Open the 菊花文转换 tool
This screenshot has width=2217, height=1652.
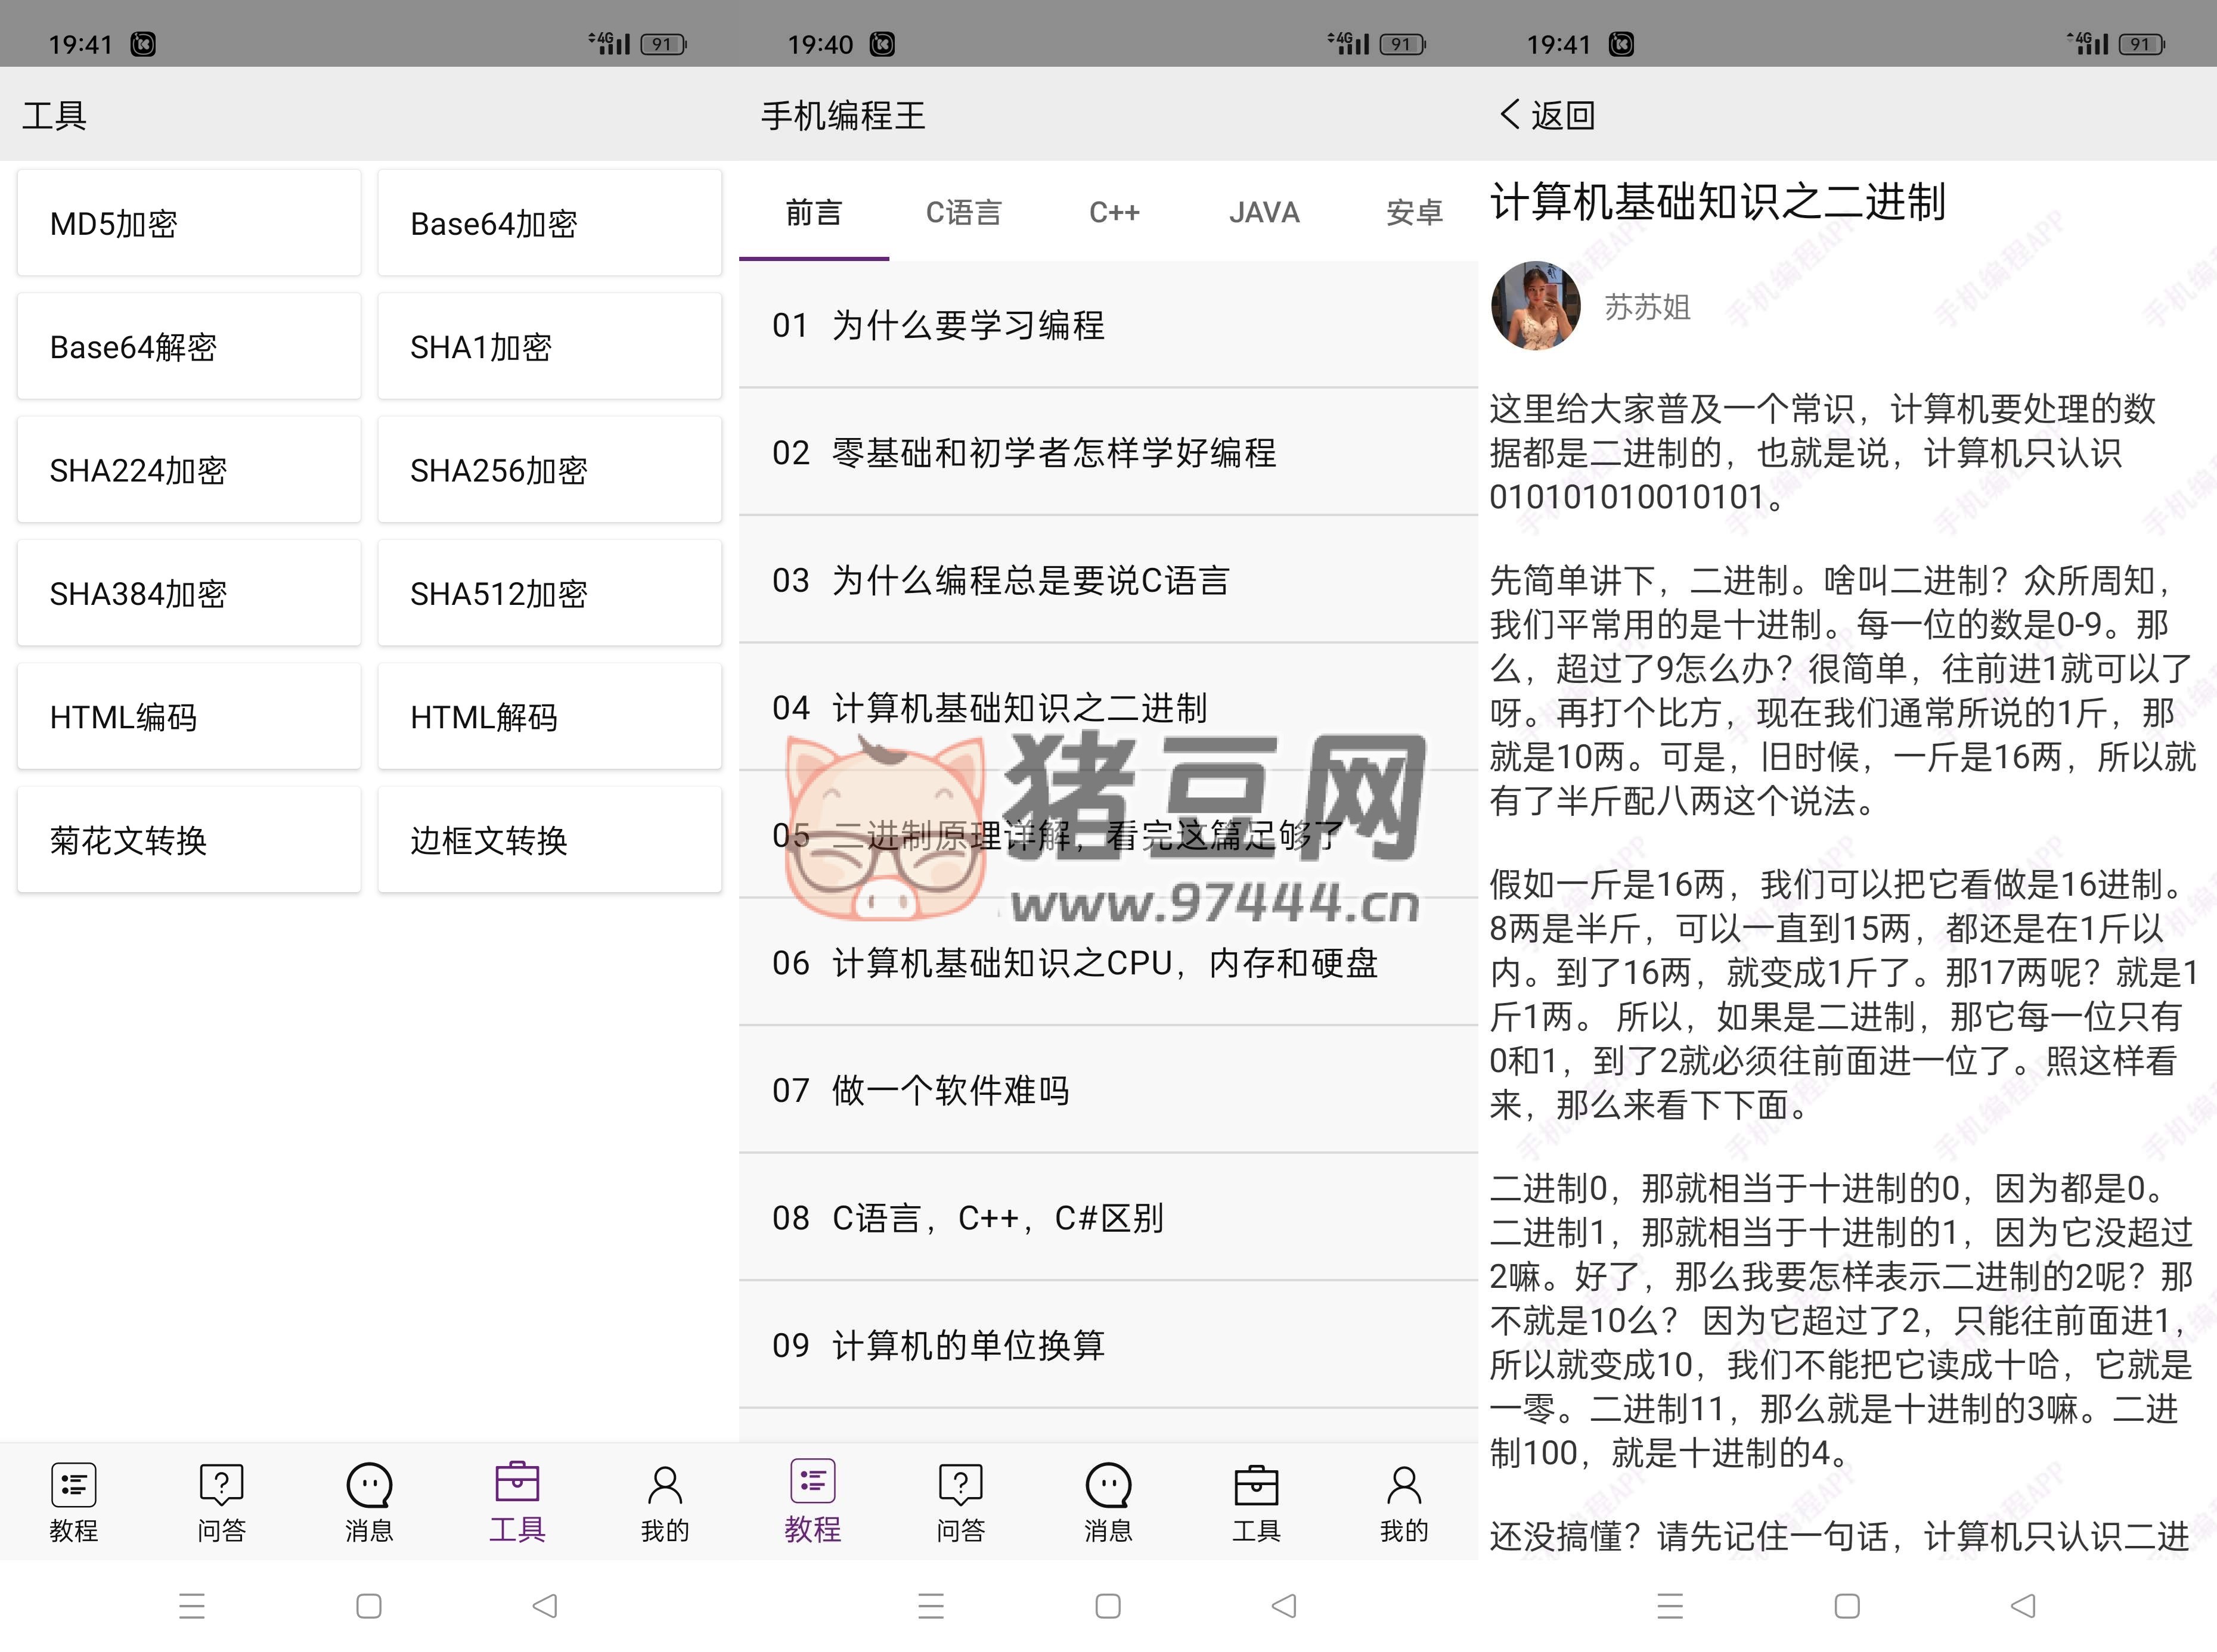pos(189,840)
